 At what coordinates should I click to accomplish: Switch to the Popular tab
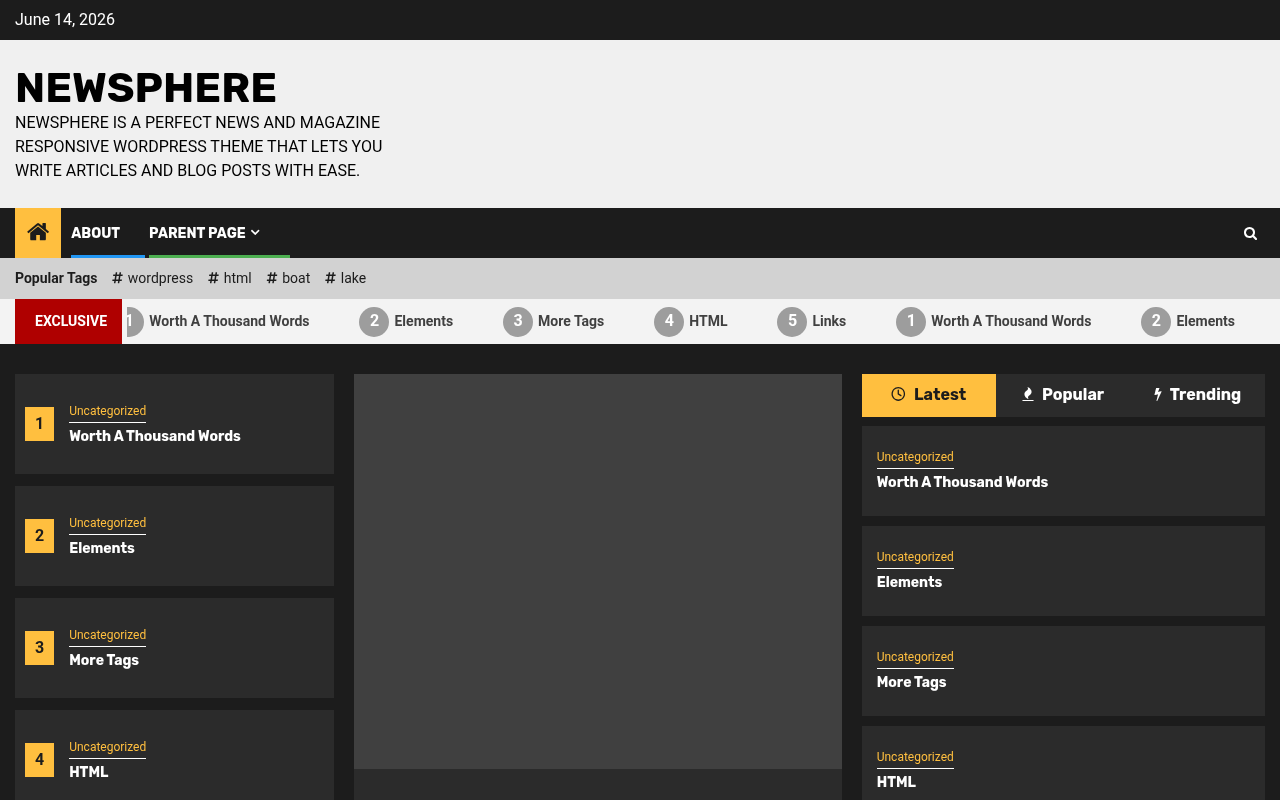[x=1062, y=395]
